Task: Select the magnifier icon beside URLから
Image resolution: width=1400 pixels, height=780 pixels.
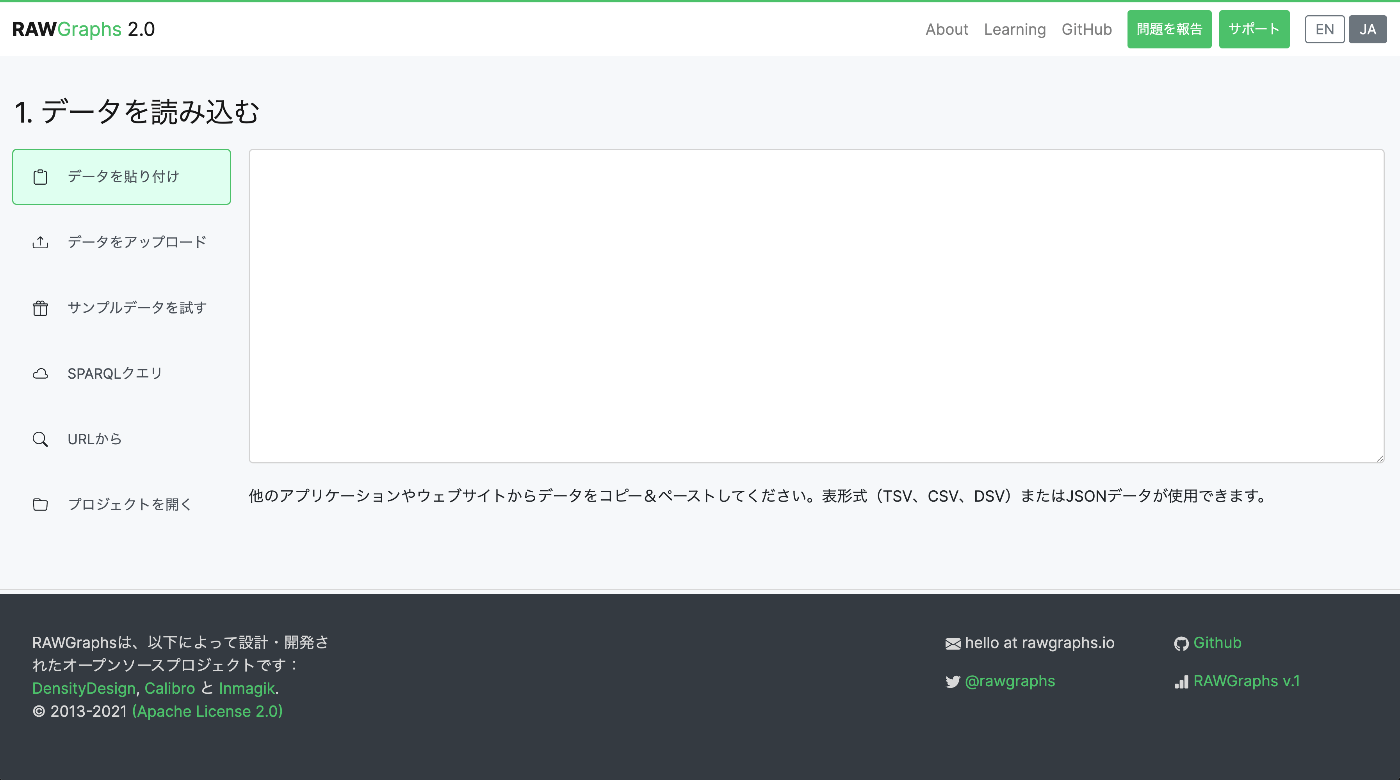Action: click(x=40, y=438)
